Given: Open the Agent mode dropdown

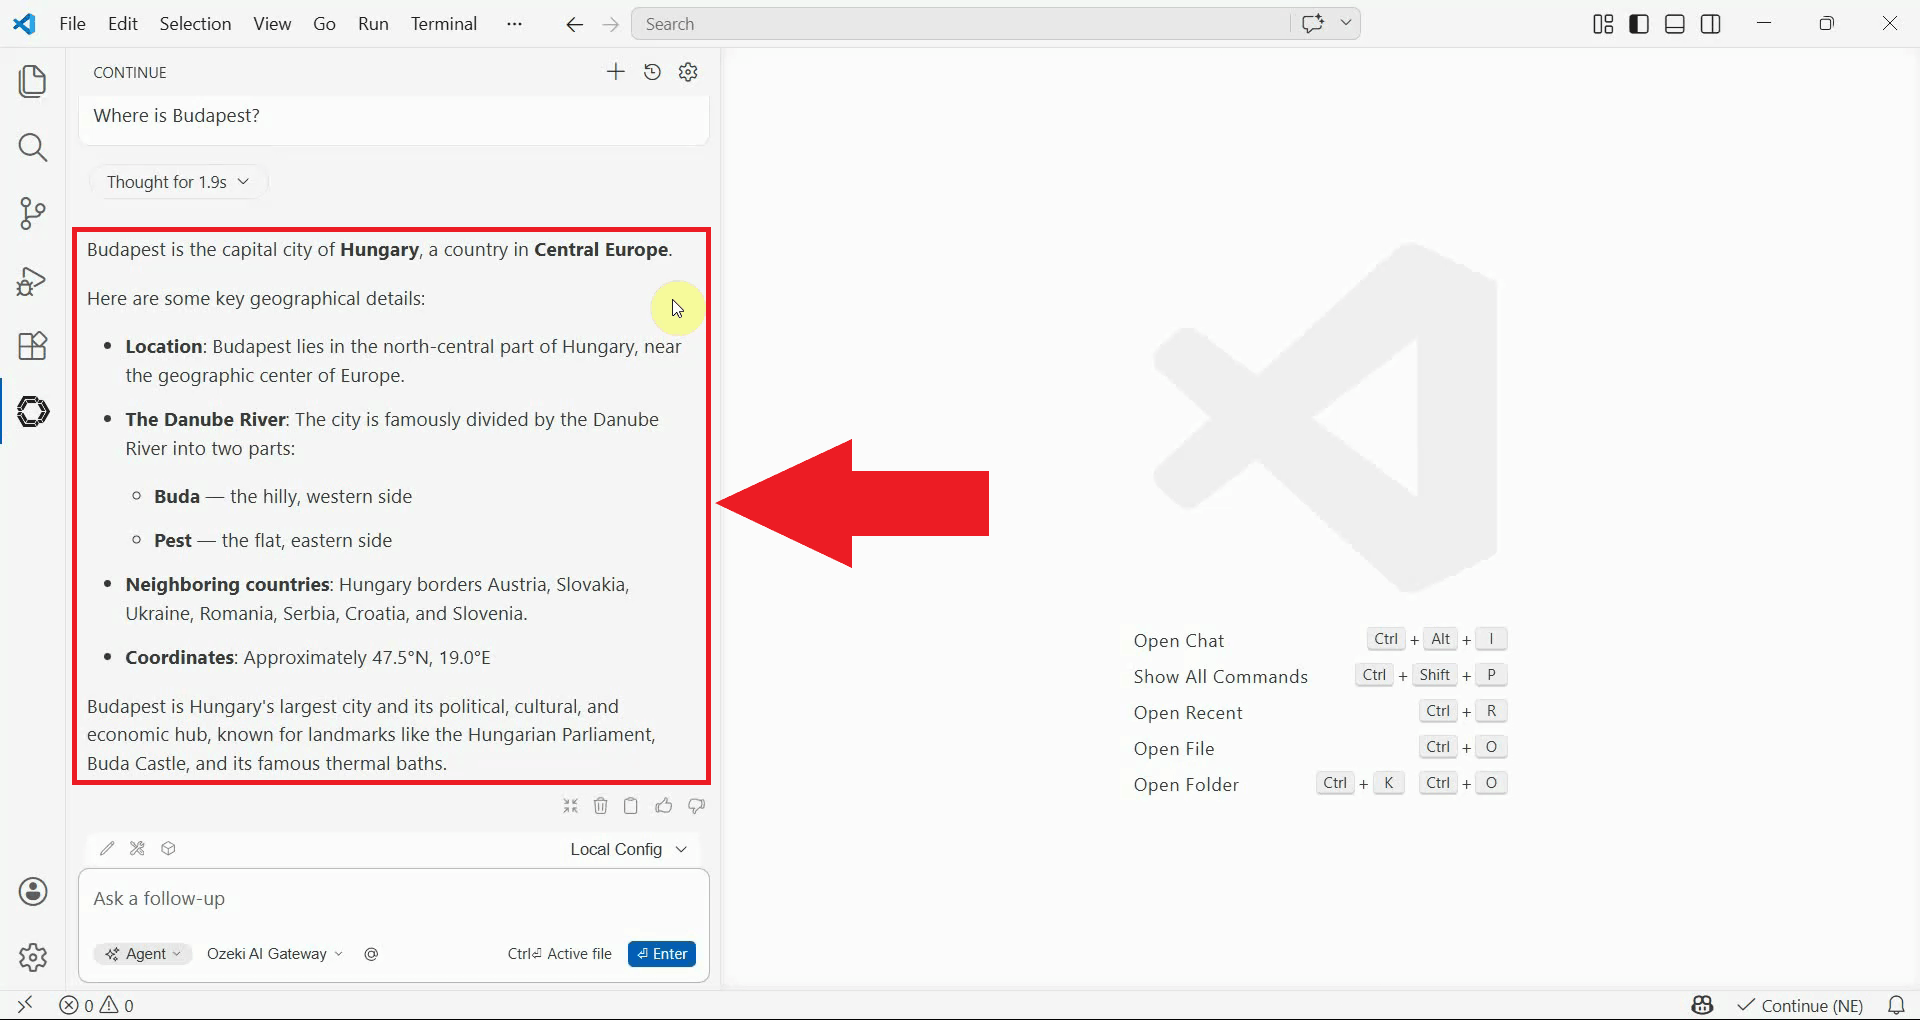Looking at the screenshot, I should pos(144,954).
